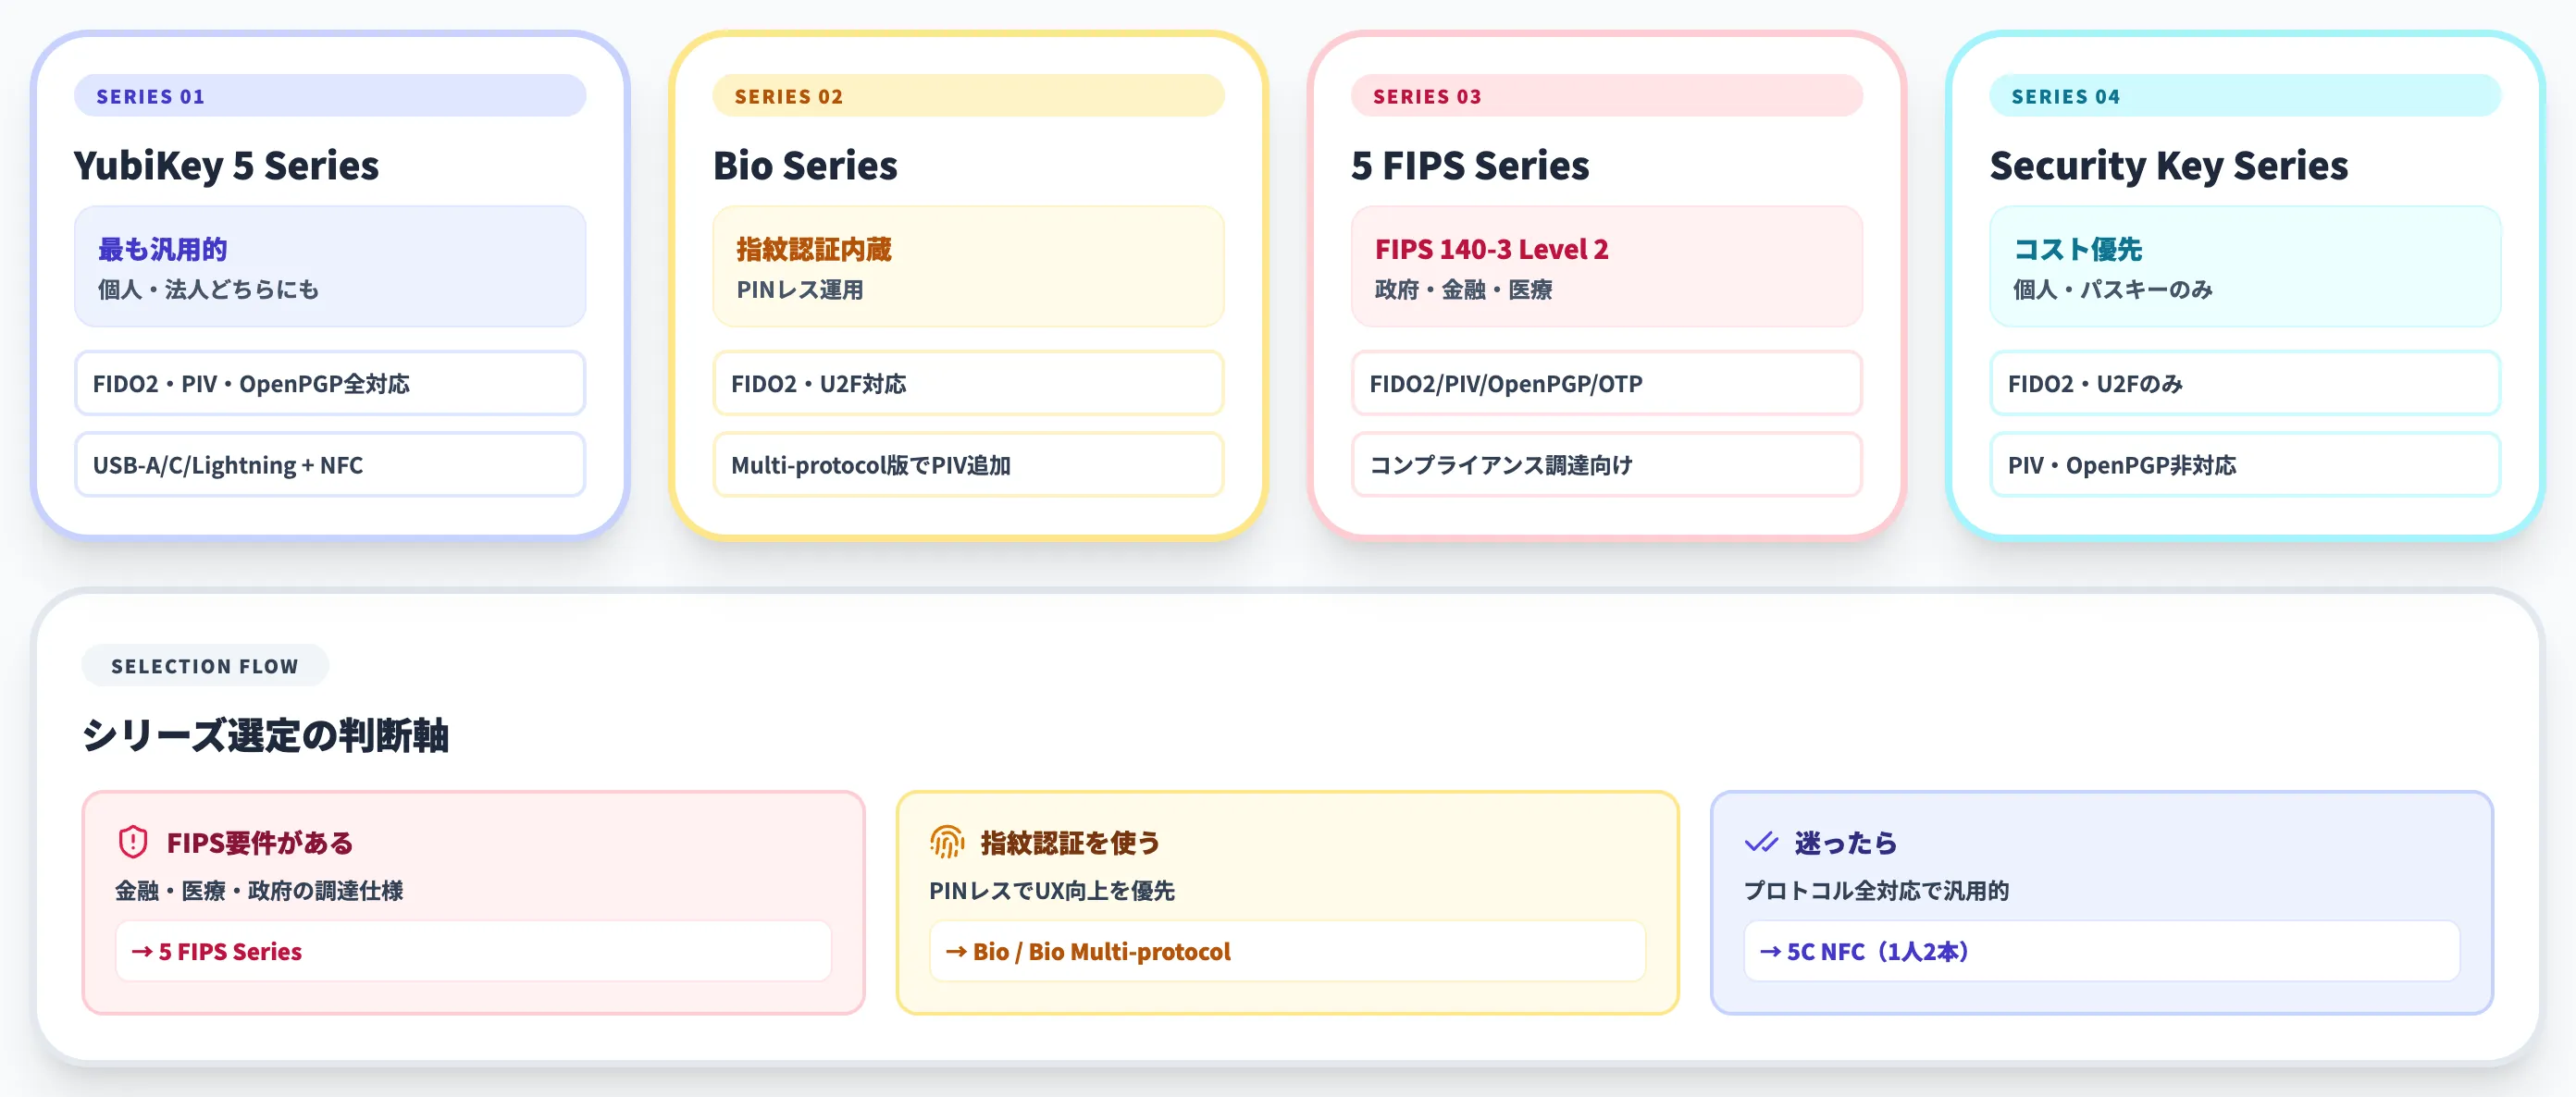The width and height of the screenshot is (2576, 1097).
Task: Select the SERIES 01 badge
Action: coord(330,96)
